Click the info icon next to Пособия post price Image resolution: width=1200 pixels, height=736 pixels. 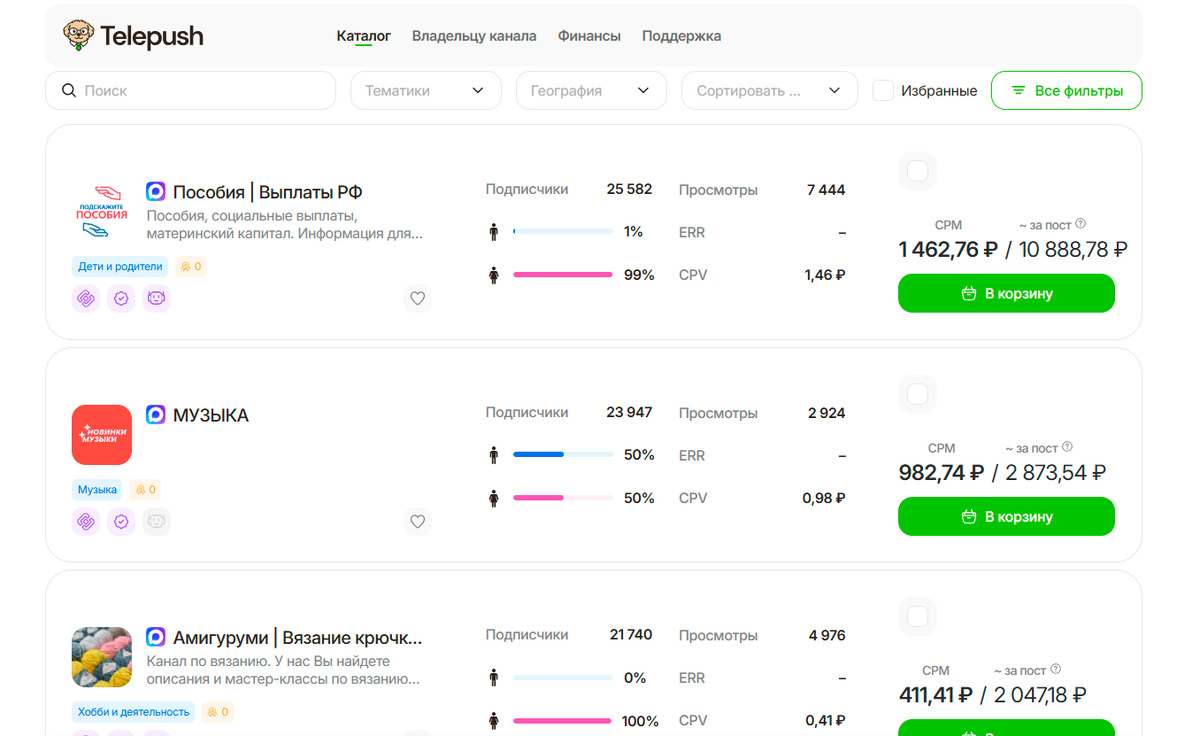coord(1080,224)
